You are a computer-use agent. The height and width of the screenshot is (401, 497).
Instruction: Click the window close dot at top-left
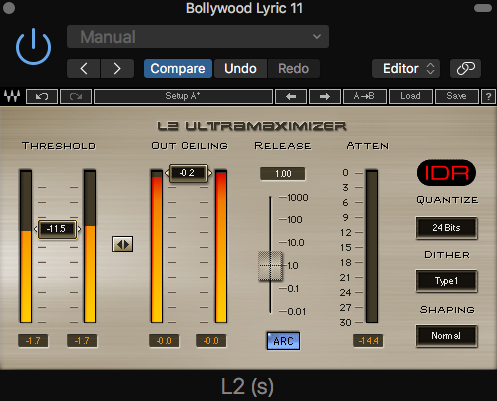pyautogui.click(x=9, y=8)
